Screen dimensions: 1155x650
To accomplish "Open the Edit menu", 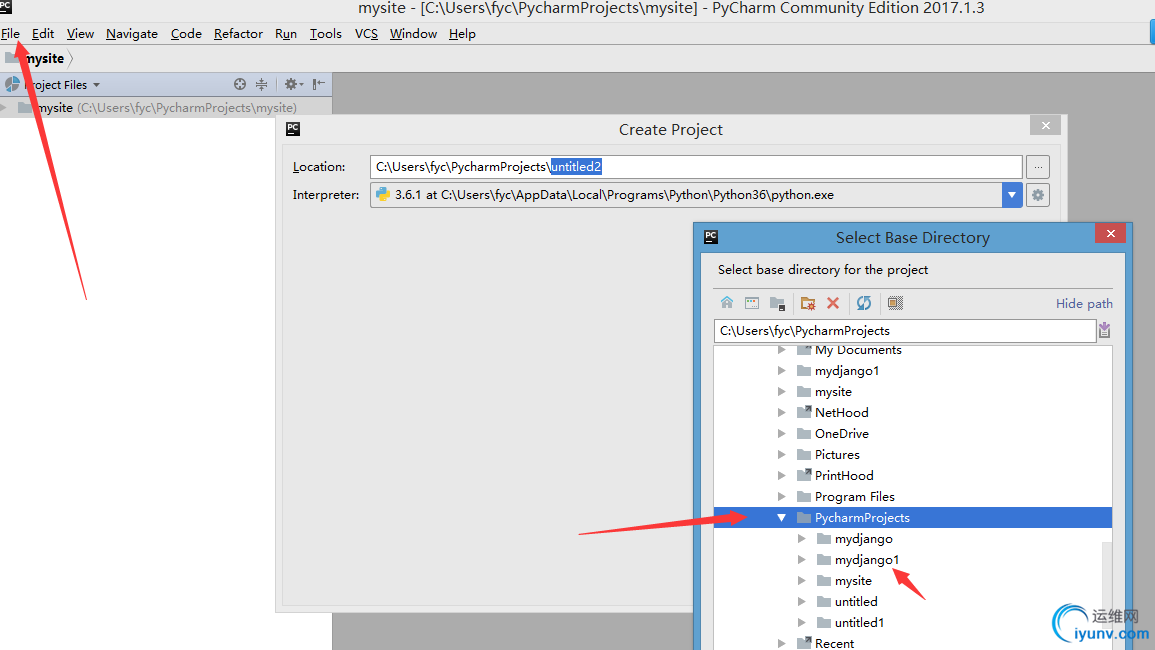I will point(43,34).
